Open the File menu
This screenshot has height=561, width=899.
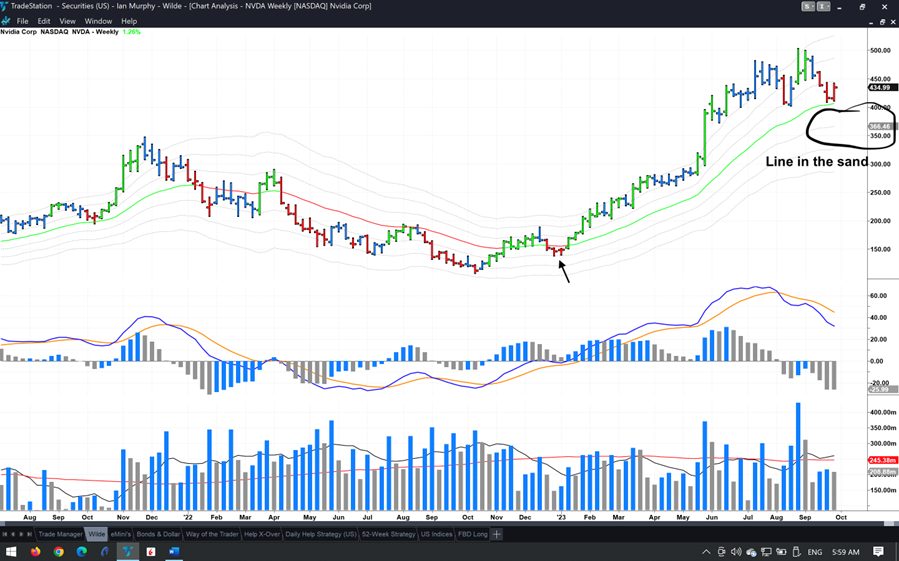22,21
